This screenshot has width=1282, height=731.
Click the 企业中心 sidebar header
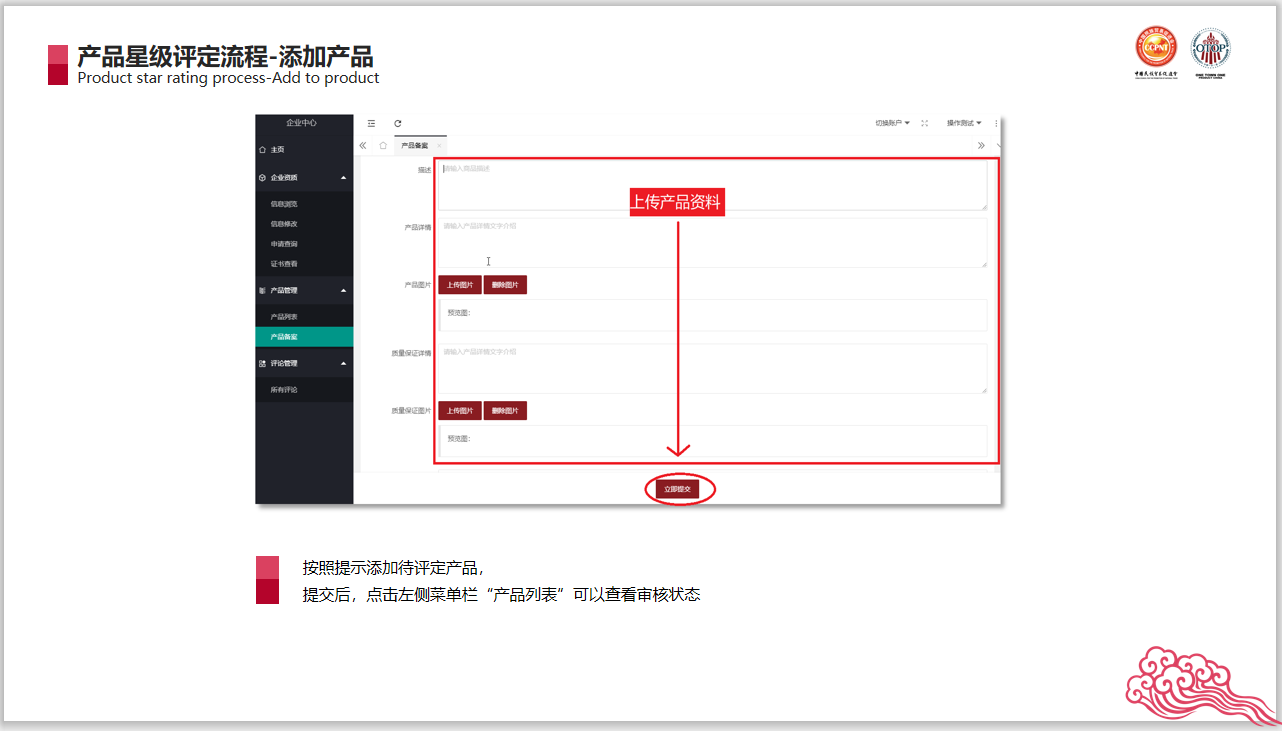302,123
